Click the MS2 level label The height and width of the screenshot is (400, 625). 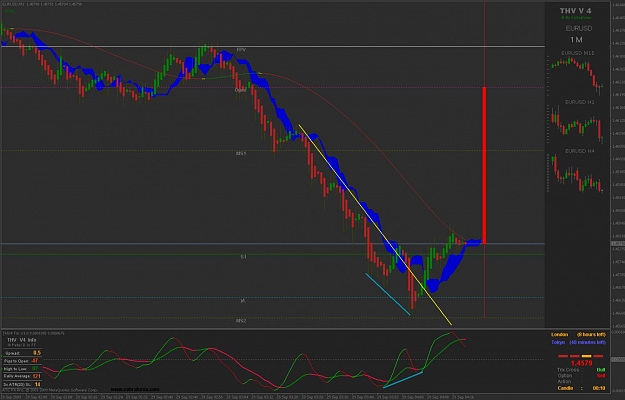[241, 321]
